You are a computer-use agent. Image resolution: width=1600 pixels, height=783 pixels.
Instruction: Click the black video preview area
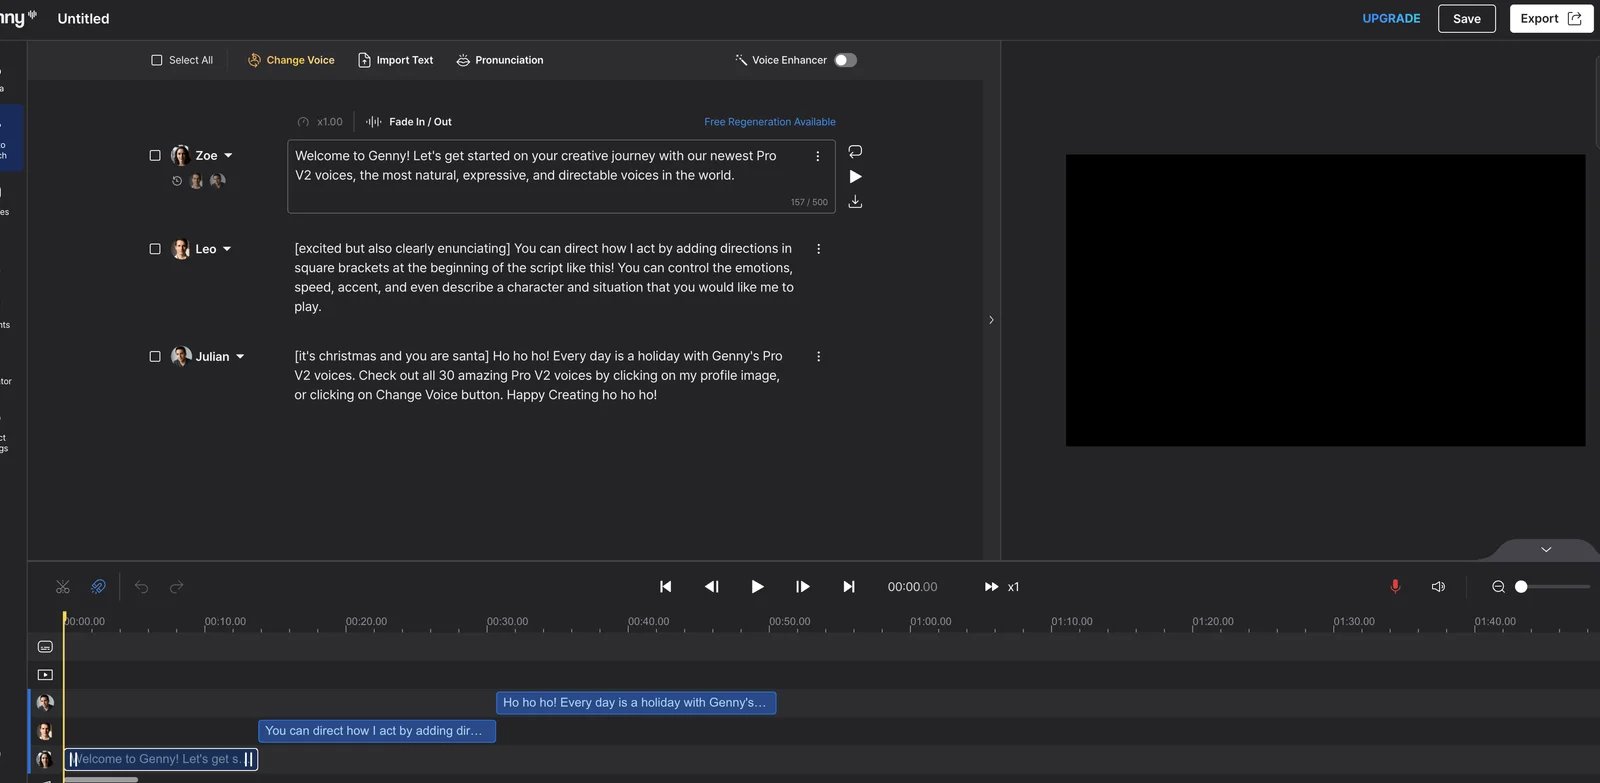pos(1325,300)
